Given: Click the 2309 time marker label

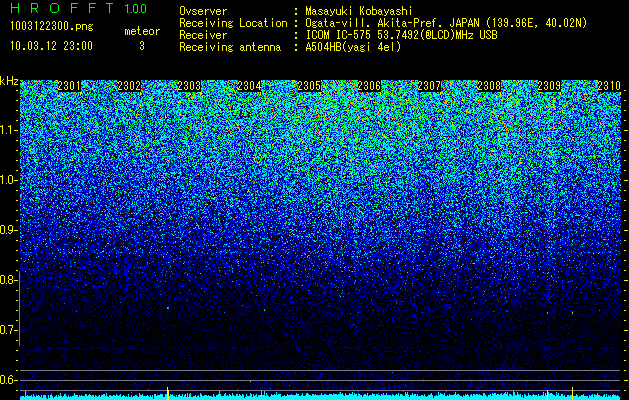Looking at the screenshot, I should coord(549,86).
